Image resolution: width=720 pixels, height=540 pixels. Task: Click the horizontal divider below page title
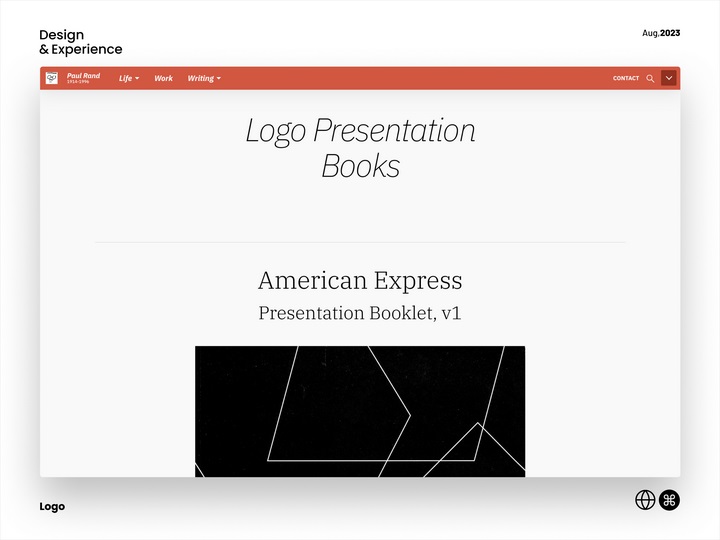[x=360, y=242]
